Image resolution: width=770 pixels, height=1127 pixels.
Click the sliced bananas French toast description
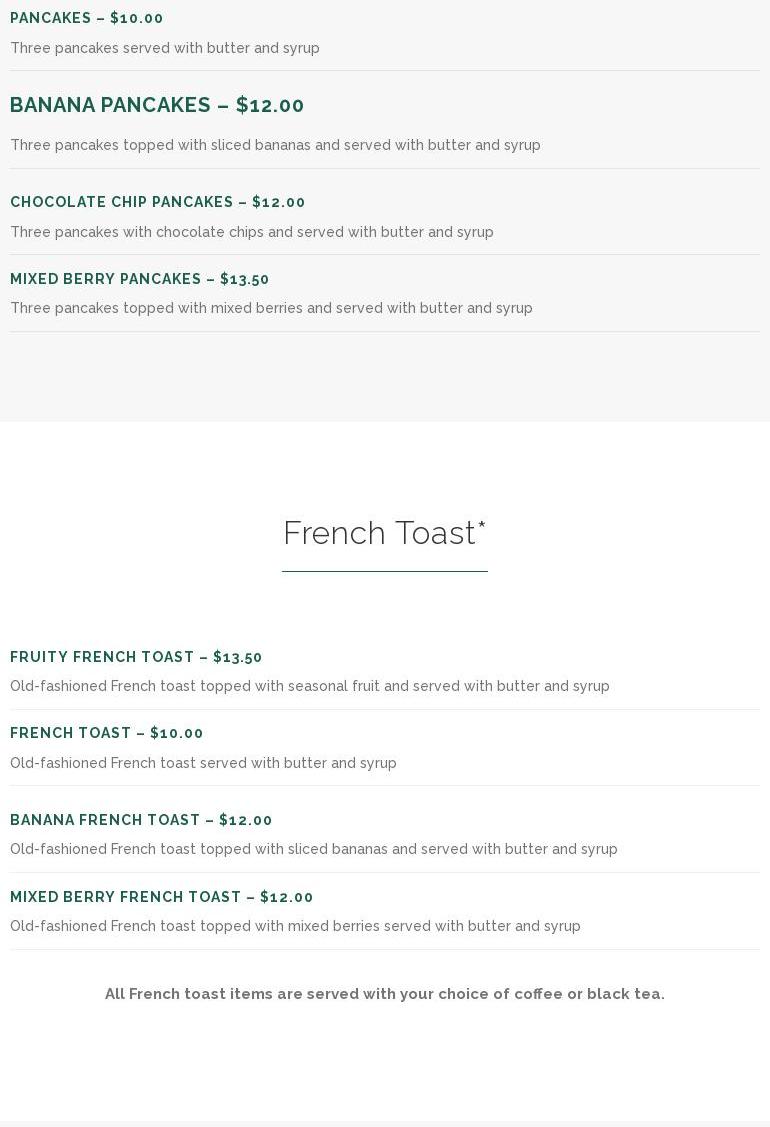(314, 849)
